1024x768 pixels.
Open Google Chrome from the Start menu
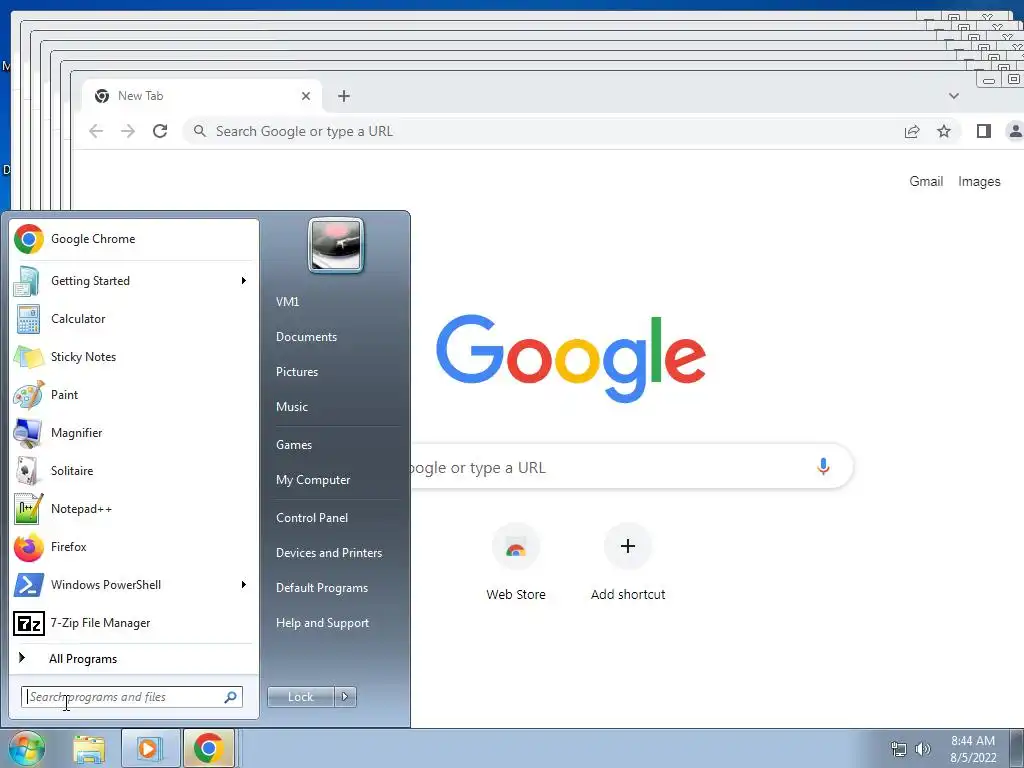[x=134, y=239]
